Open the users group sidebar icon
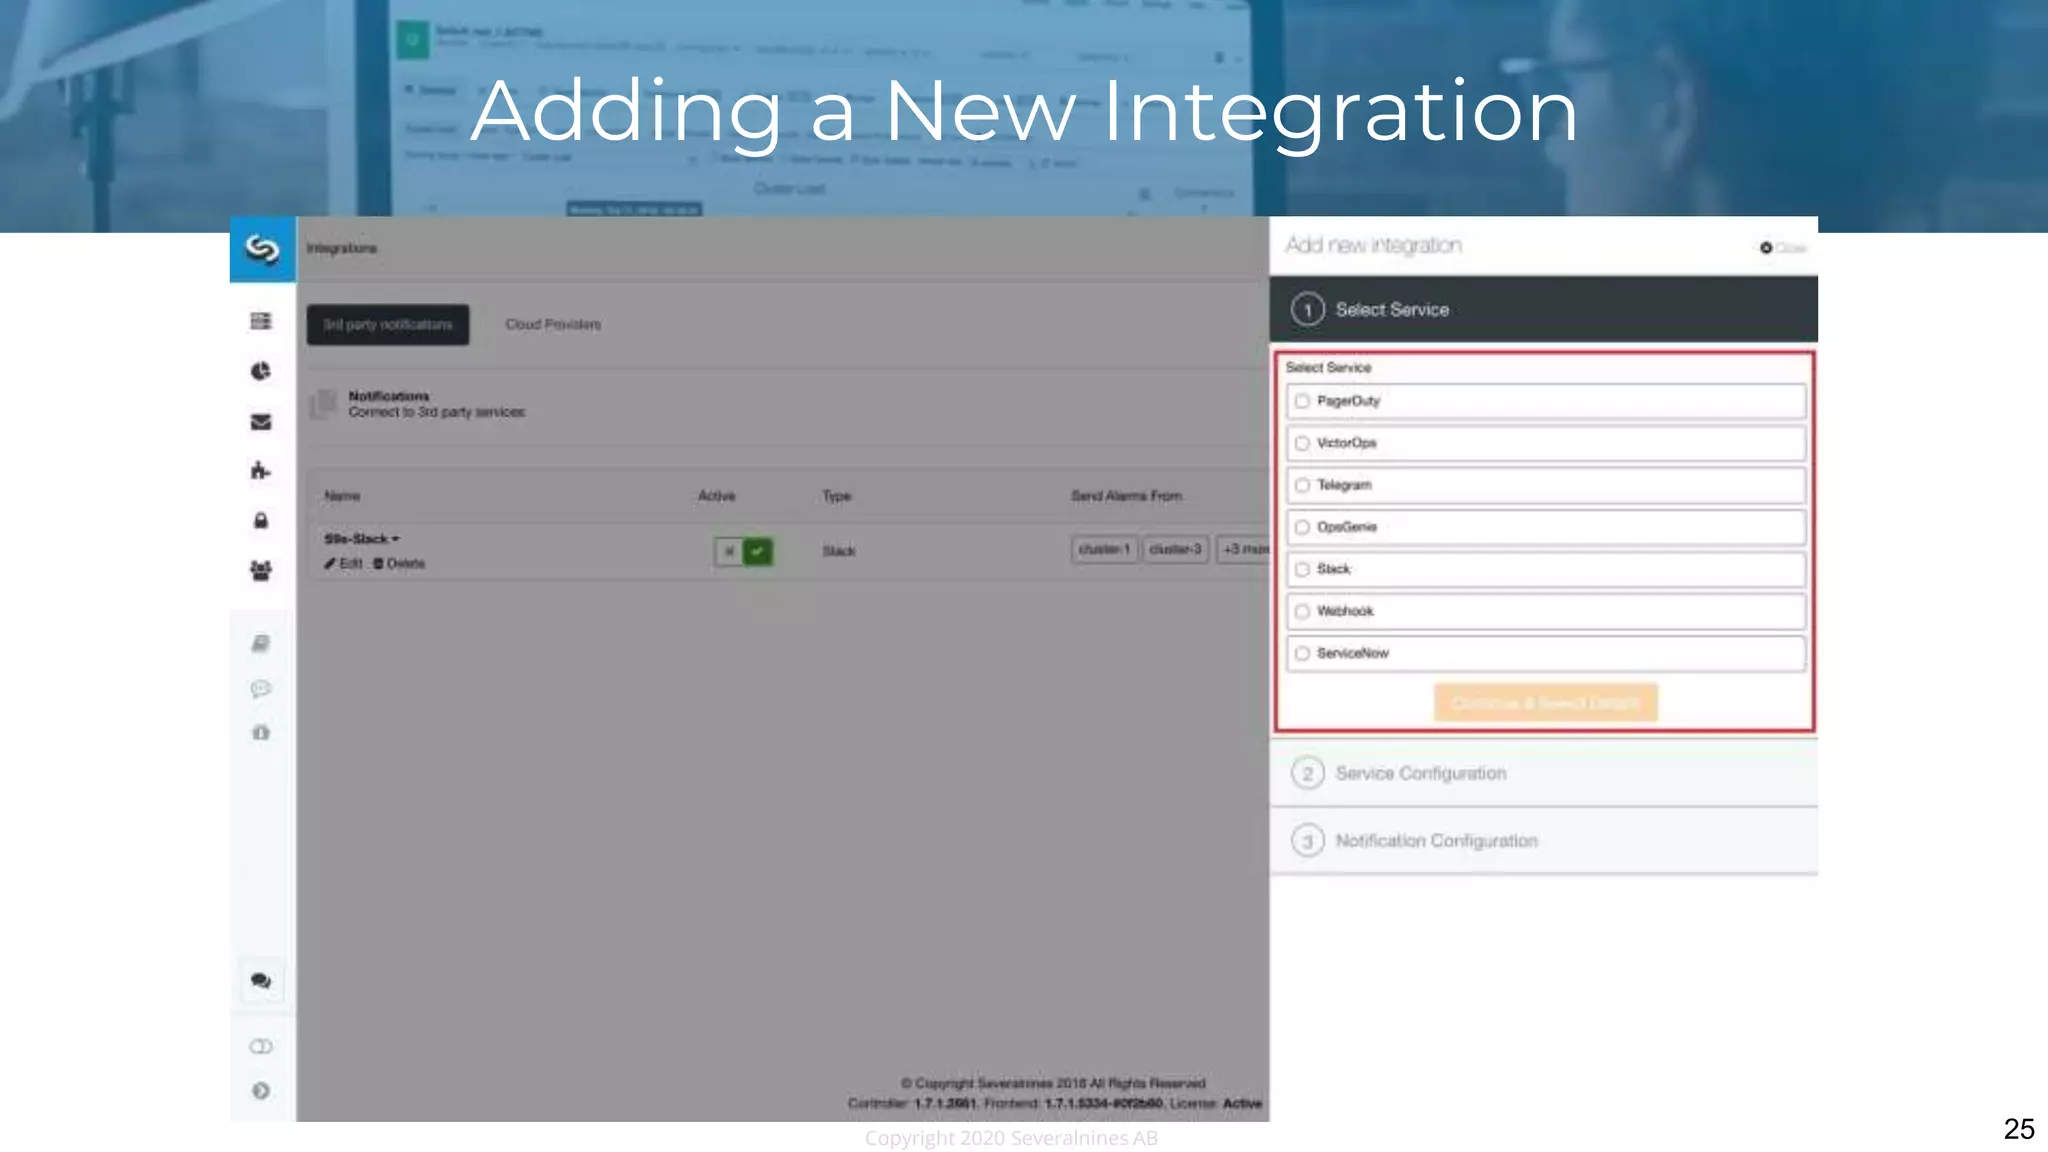Screen dimensions: 2048x1152 click(x=261, y=571)
